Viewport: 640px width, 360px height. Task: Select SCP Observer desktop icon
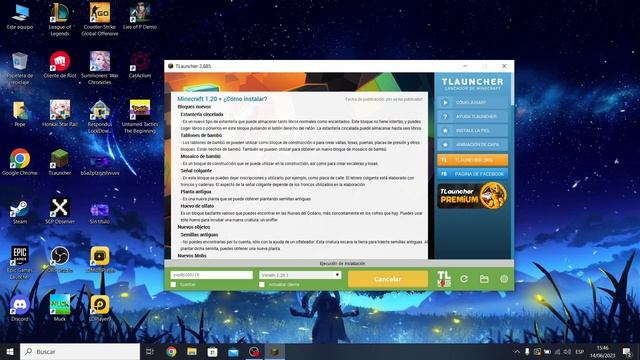pos(60,211)
